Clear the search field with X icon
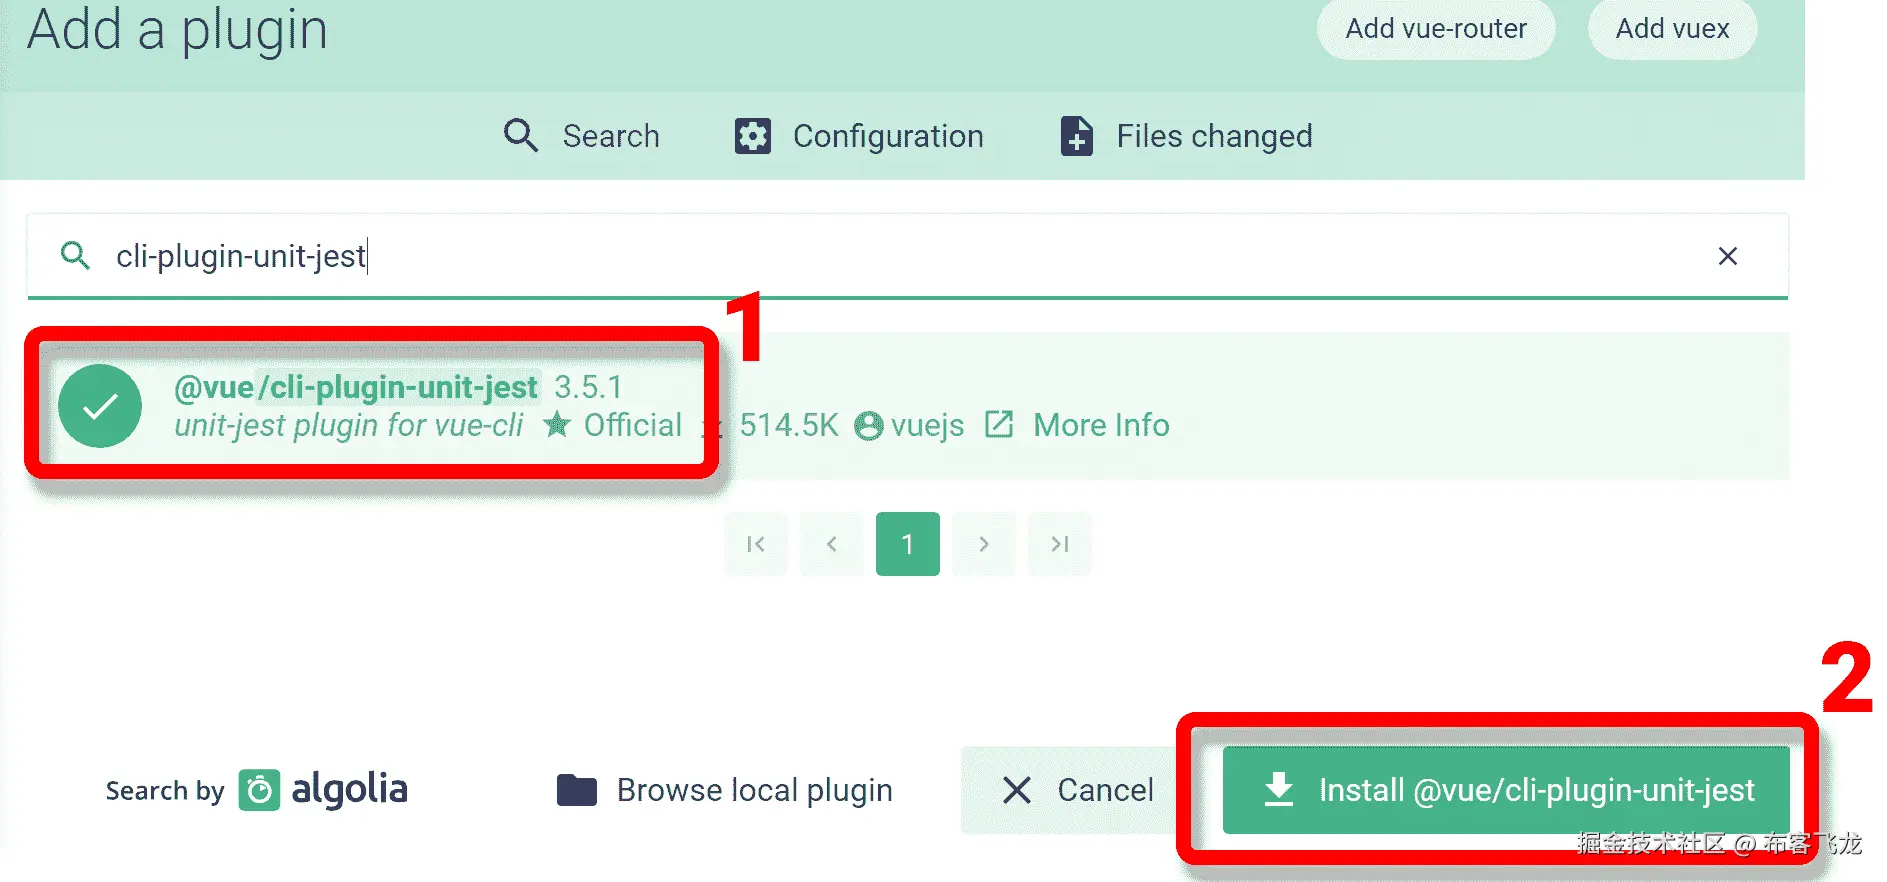The image size is (1887, 882). click(1727, 256)
